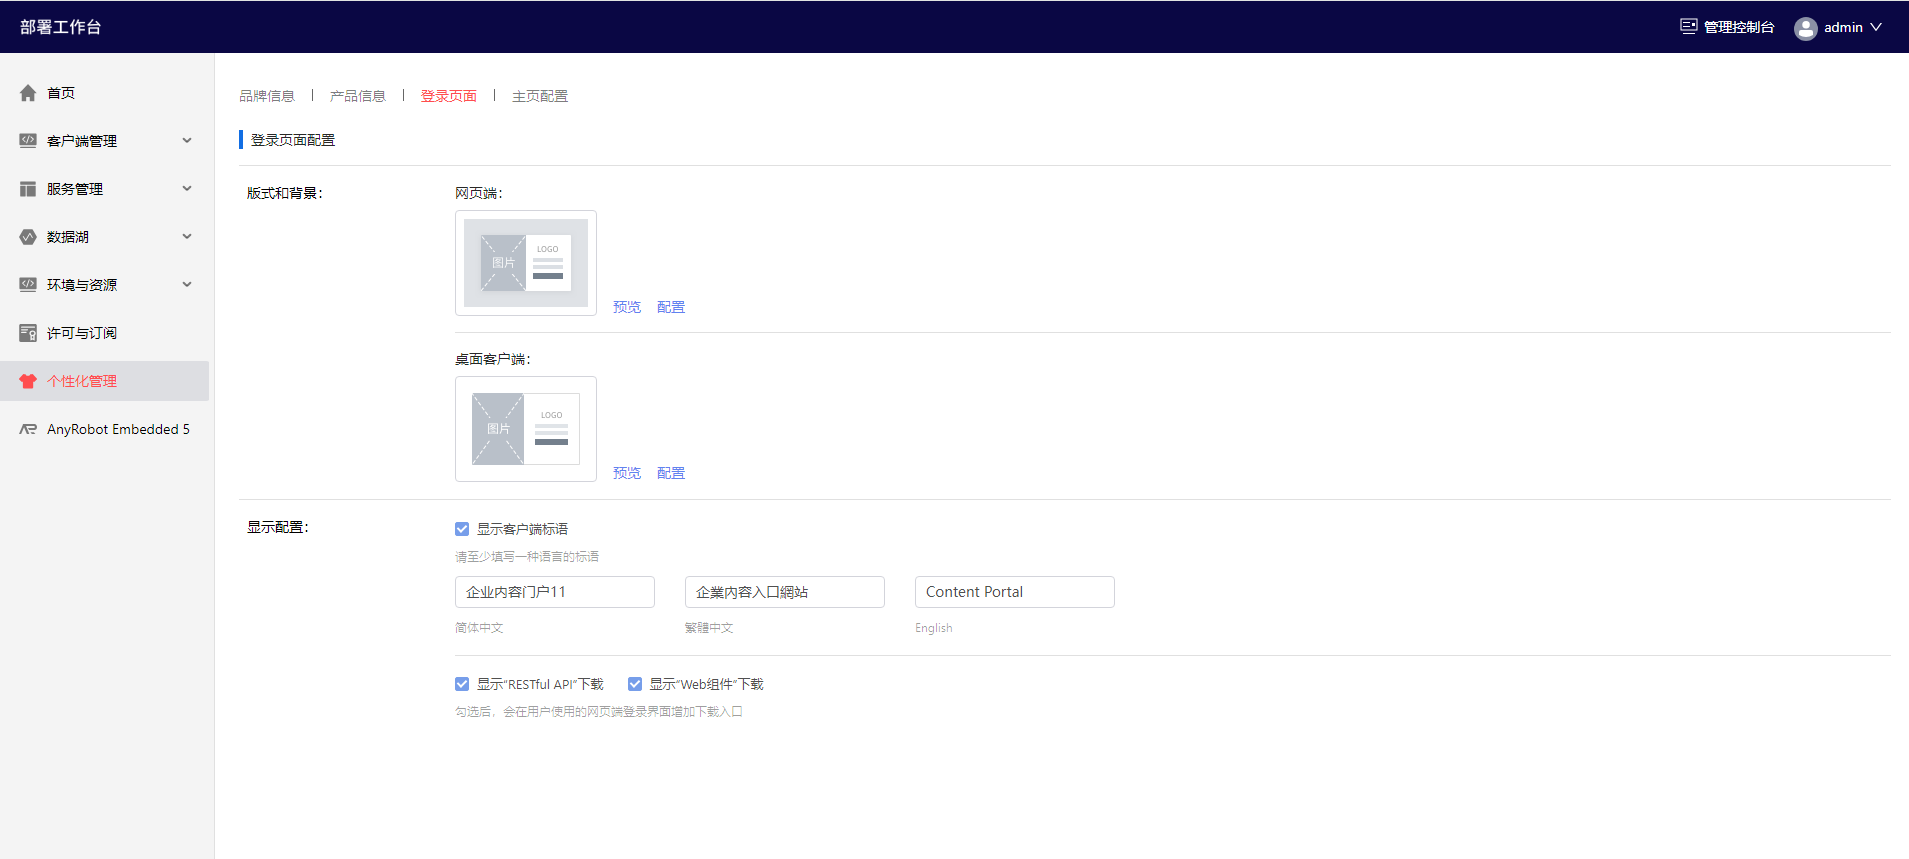Click the 客户端管理 sidebar icon

(28, 141)
